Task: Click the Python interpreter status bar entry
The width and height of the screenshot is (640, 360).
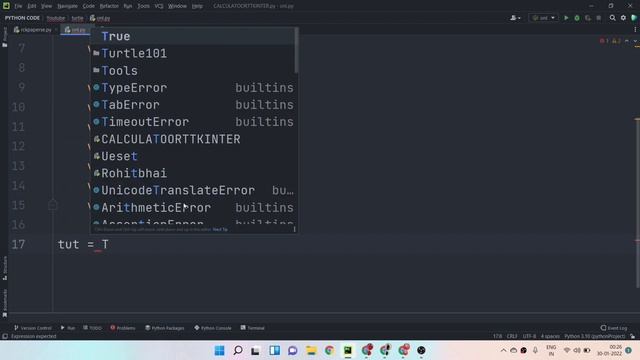Action: [595, 336]
